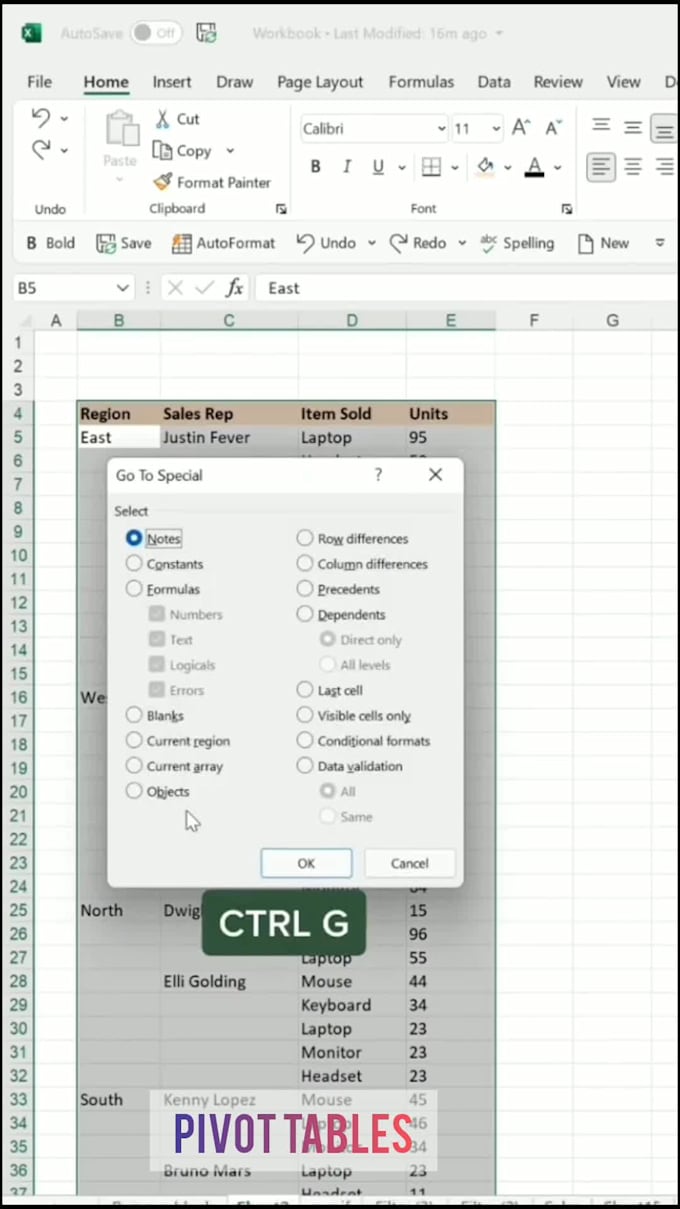The width and height of the screenshot is (680, 1209).
Task: Apply fill color bucket icon
Action: point(486,167)
